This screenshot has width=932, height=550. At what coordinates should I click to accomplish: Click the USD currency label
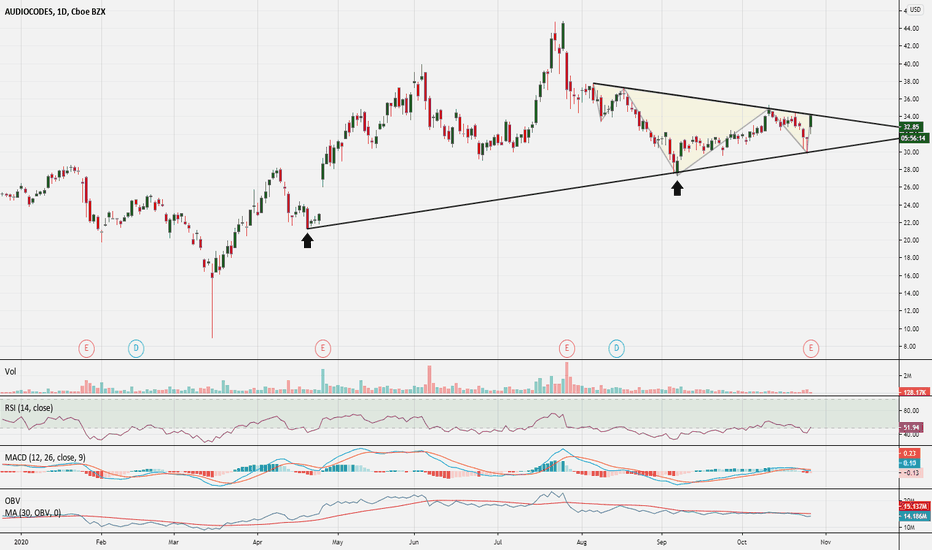[915, 10]
